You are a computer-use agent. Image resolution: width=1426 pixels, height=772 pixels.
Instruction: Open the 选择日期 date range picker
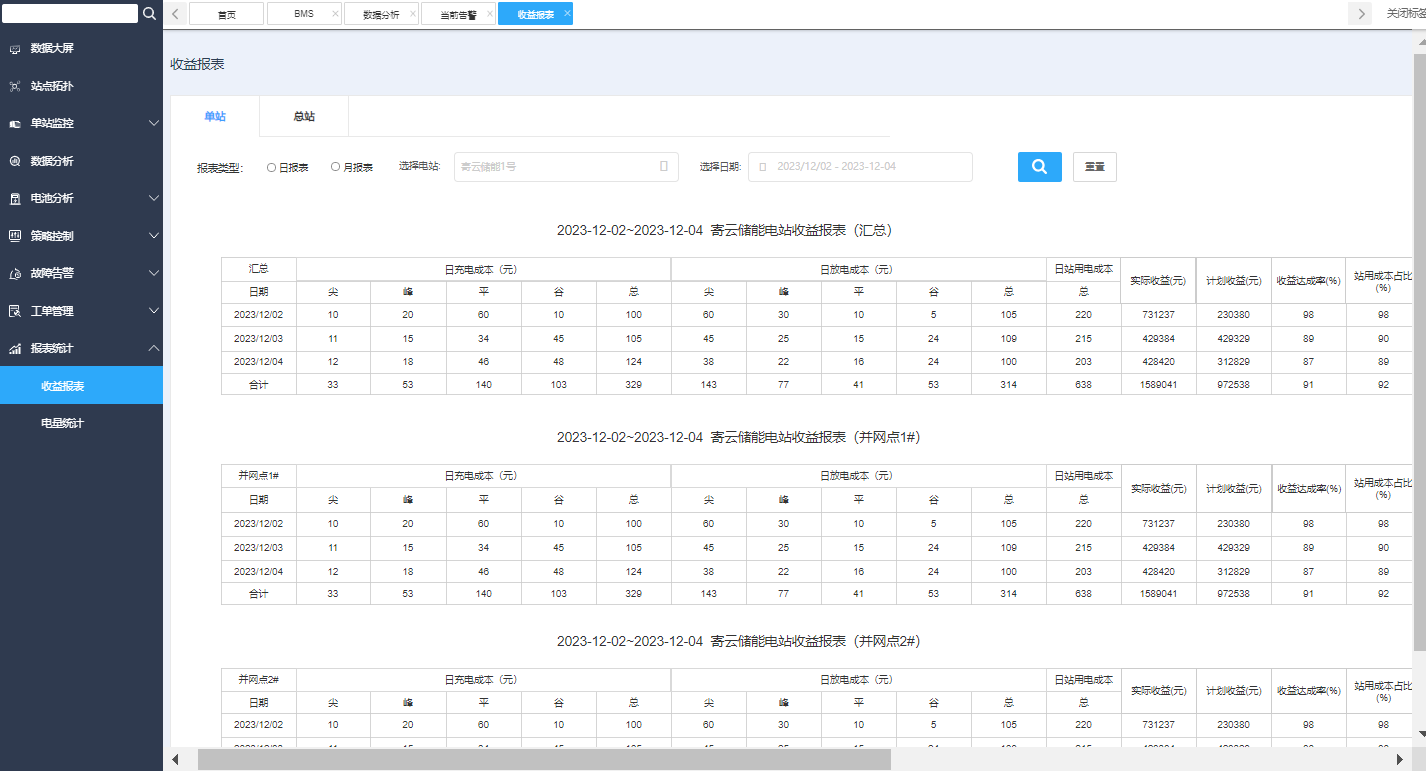coord(860,167)
